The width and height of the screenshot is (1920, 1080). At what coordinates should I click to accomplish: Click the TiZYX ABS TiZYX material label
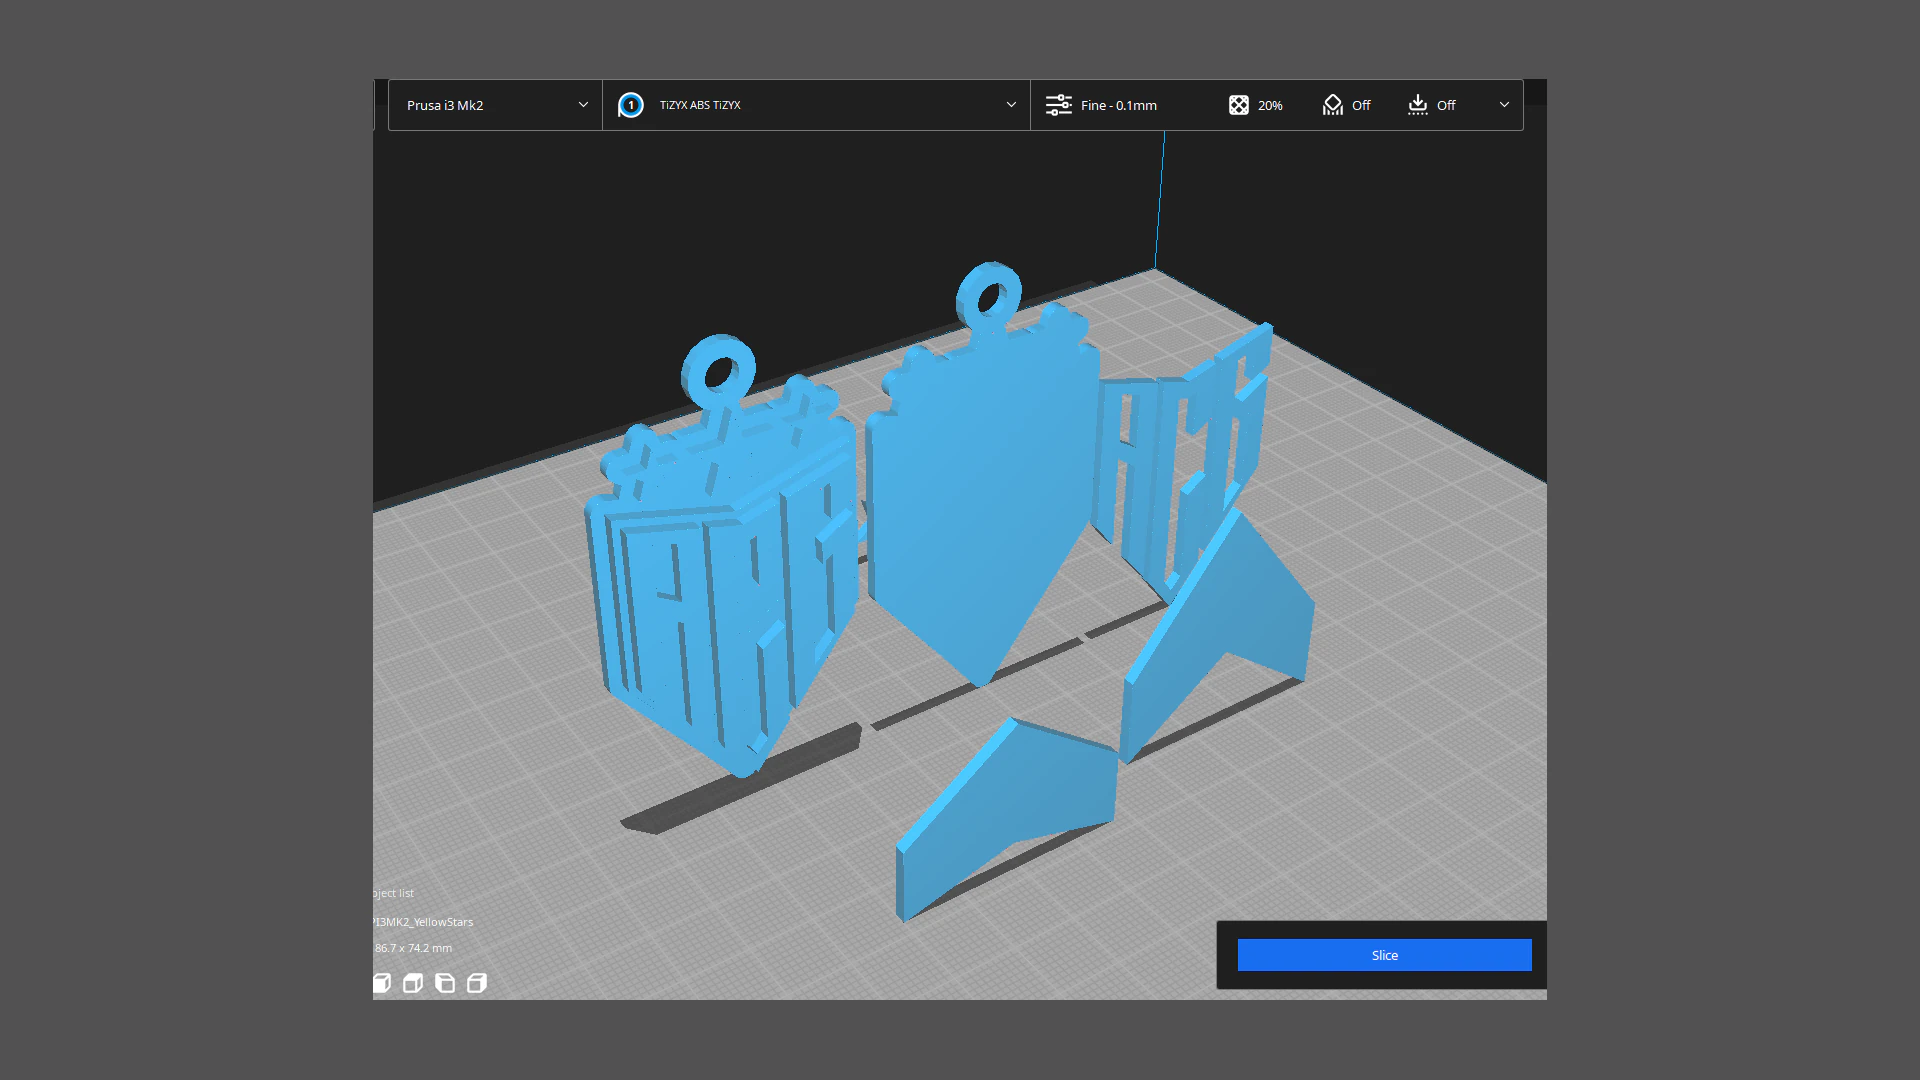click(700, 105)
